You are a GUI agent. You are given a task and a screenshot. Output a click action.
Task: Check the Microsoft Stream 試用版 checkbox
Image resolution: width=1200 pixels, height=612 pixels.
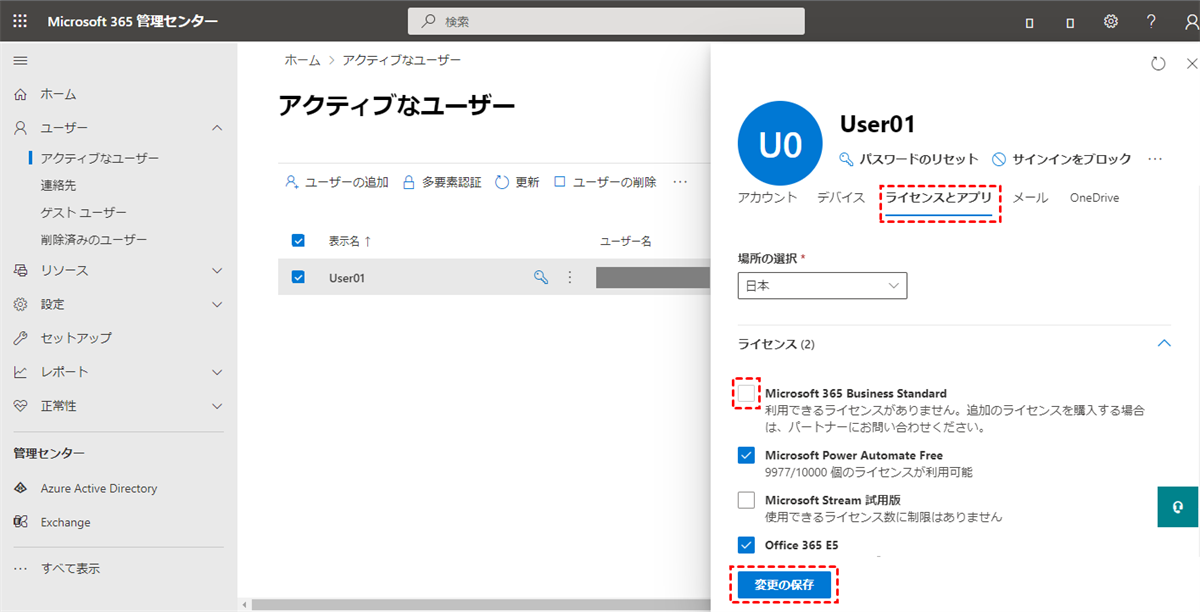point(746,500)
